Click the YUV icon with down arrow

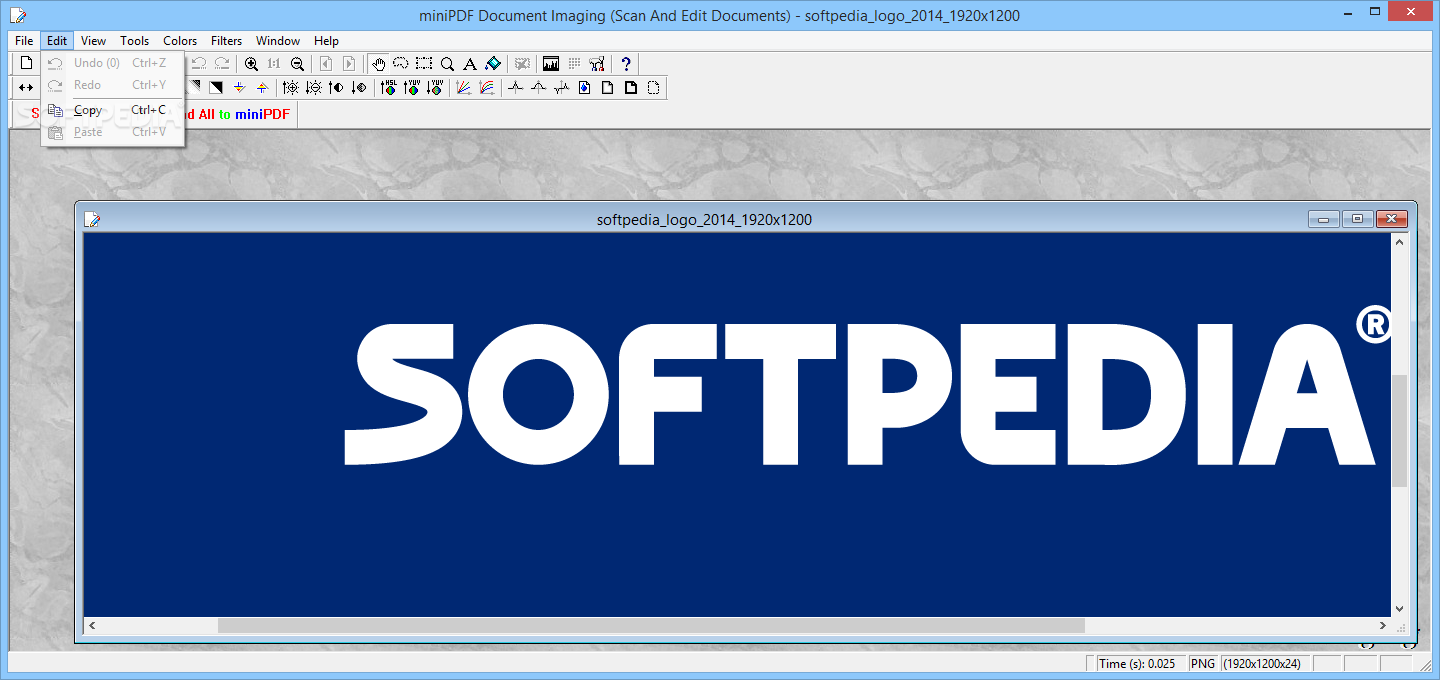click(434, 88)
